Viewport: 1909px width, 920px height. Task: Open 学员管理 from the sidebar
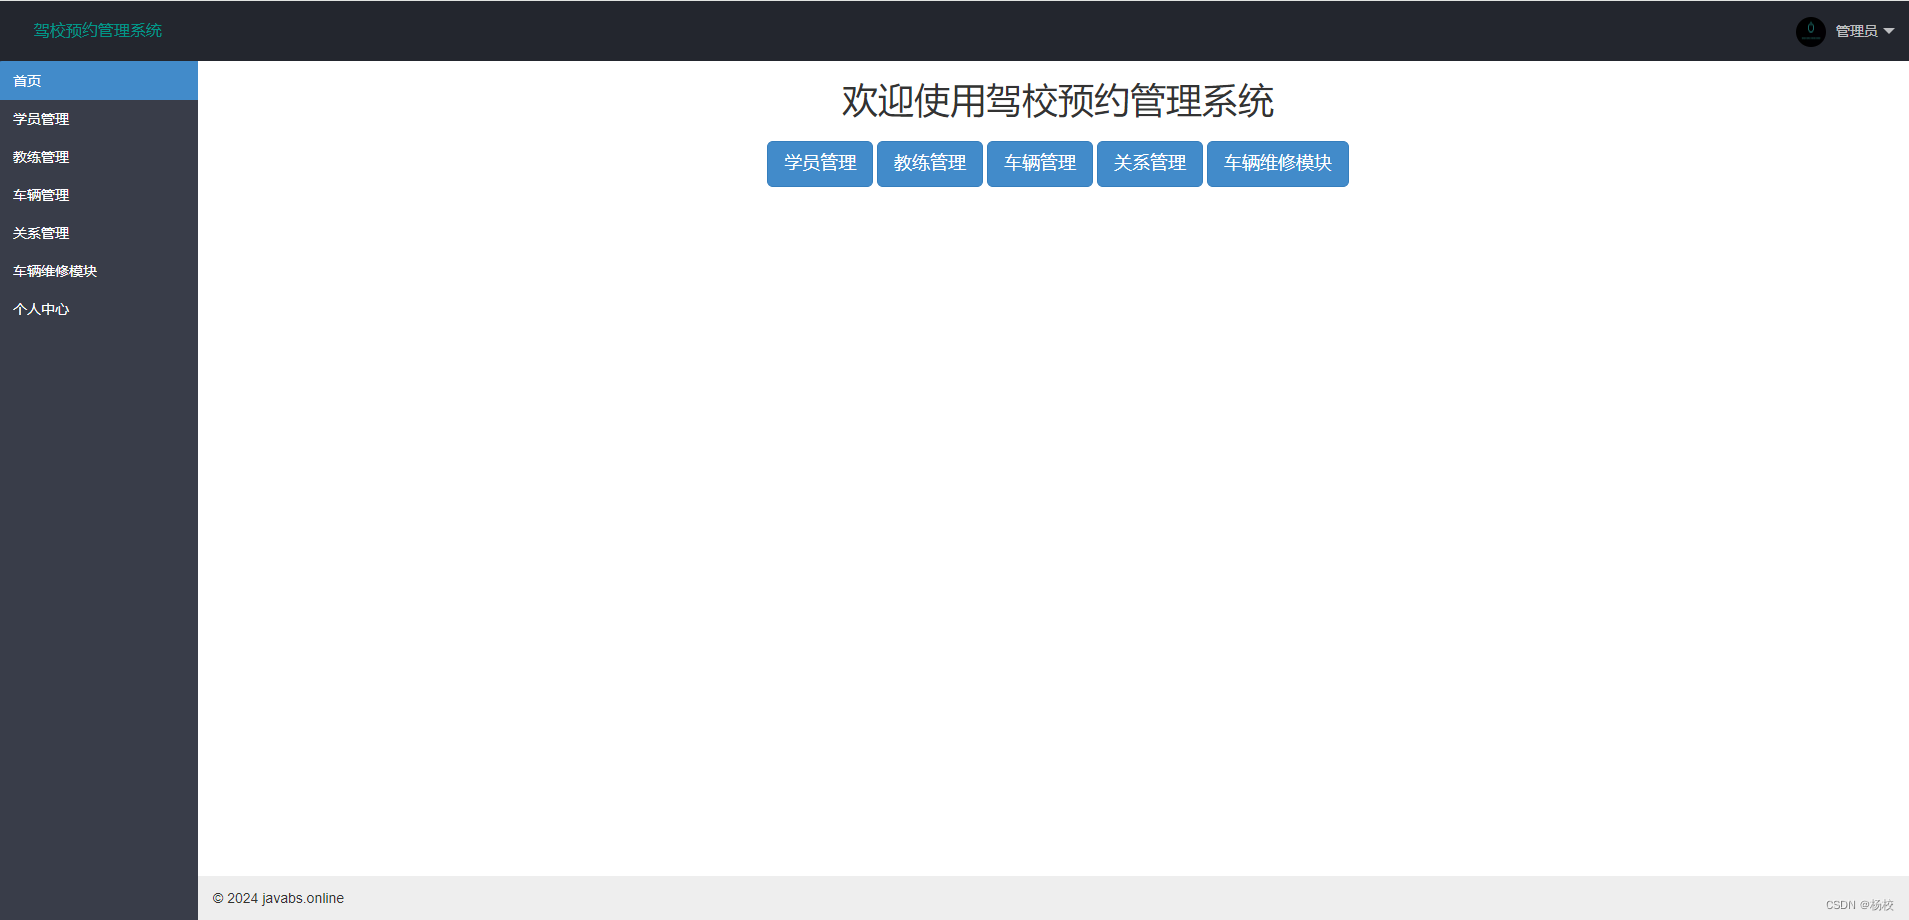40,118
